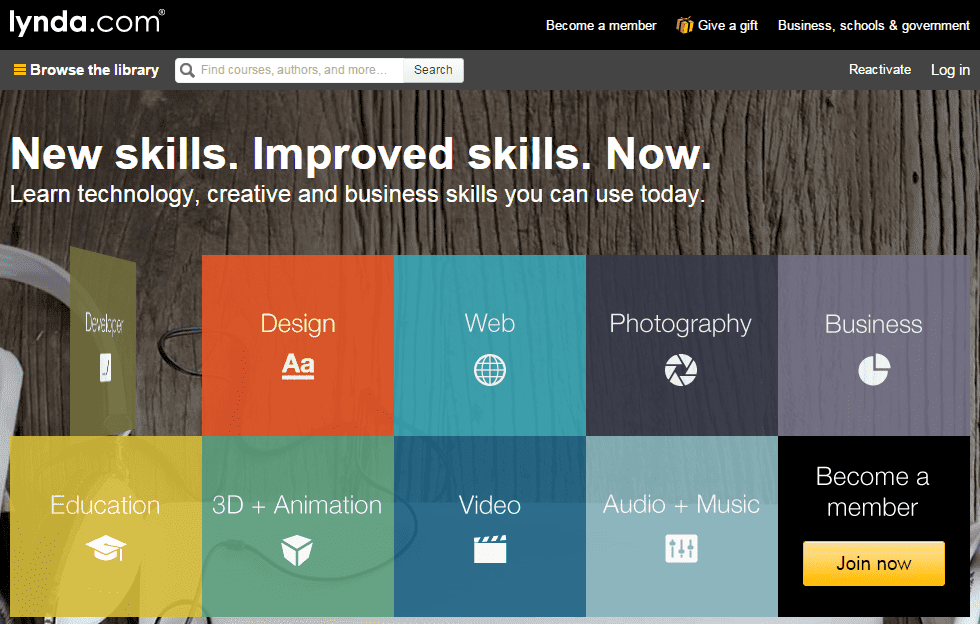Screen dimensions: 980x624
Task: Click the lynda.com logo
Action: coord(87,23)
